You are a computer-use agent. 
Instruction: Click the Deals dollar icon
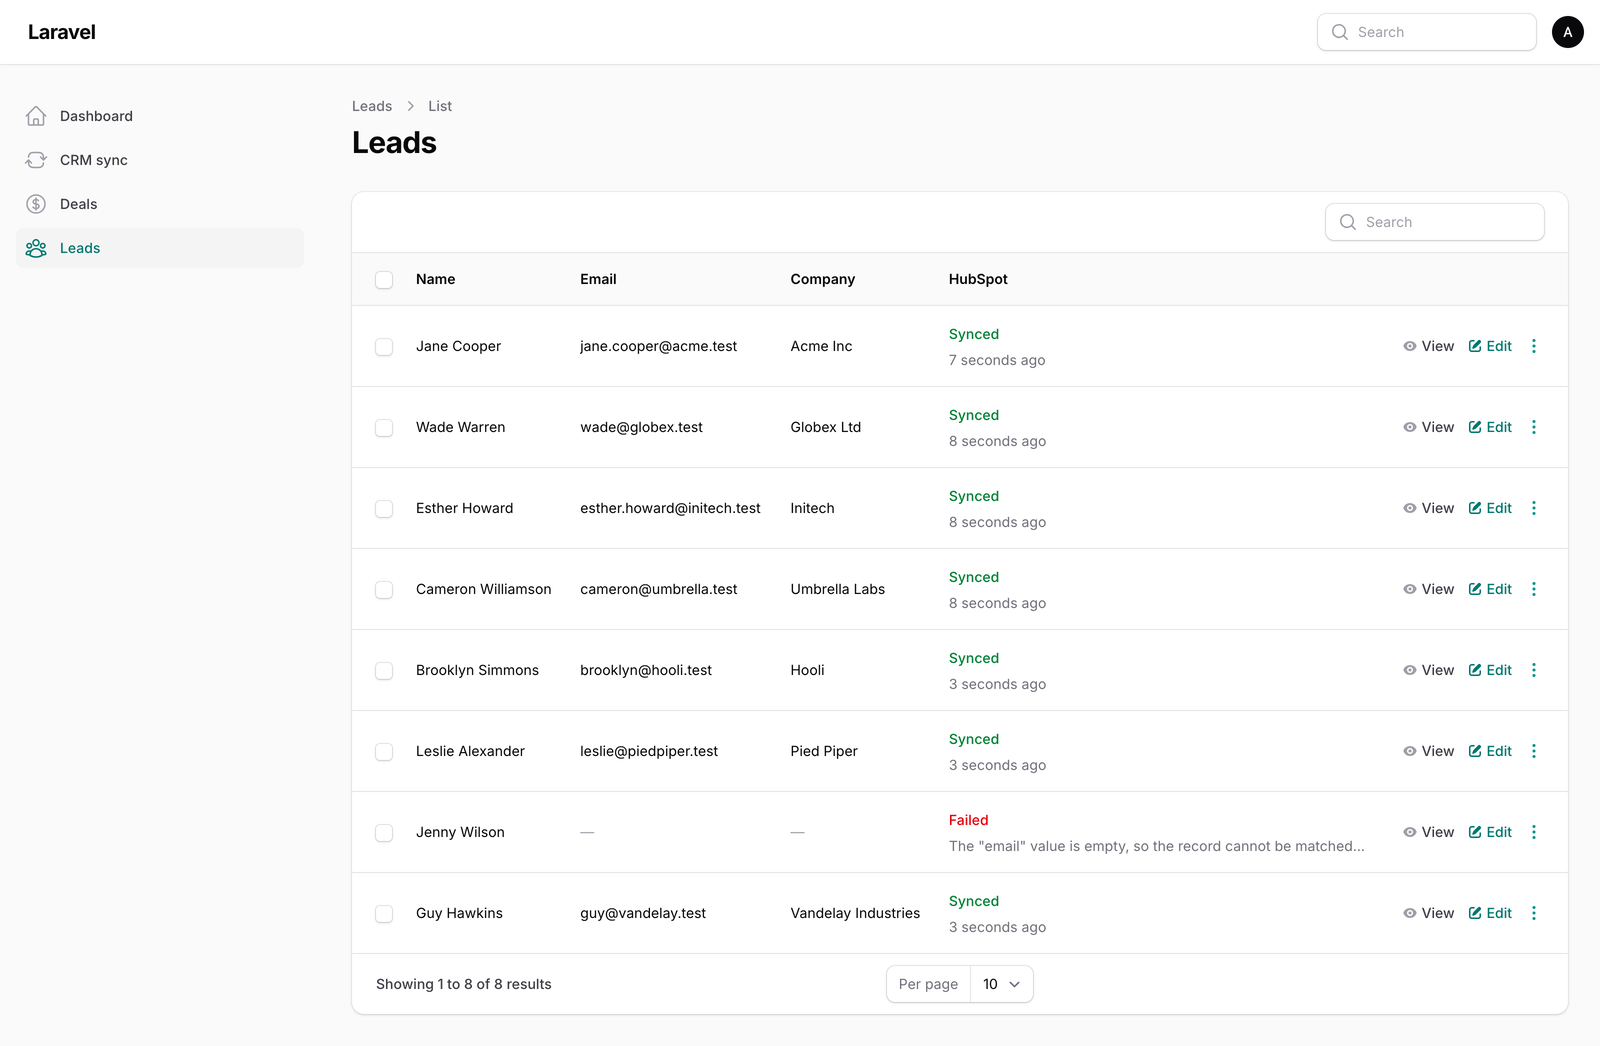coord(36,204)
